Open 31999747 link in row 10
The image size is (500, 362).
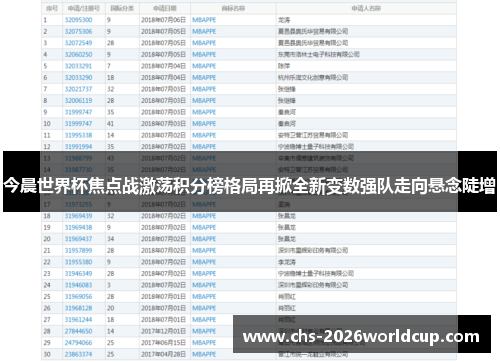(78, 124)
